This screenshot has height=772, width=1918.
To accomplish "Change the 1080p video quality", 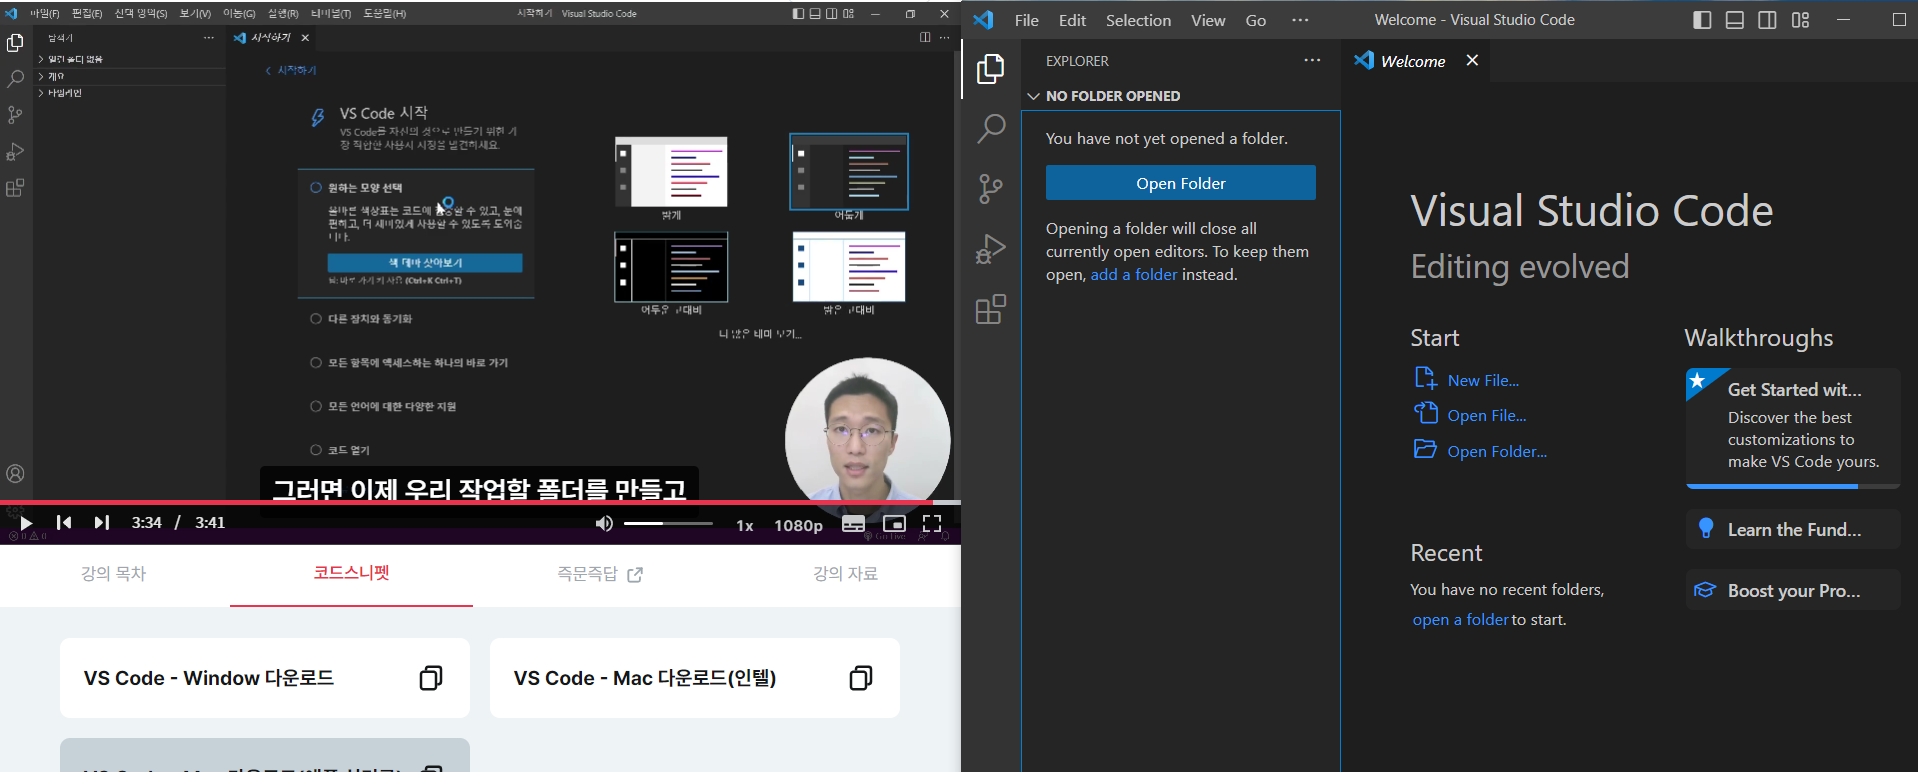I will click(x=798, y=526).
